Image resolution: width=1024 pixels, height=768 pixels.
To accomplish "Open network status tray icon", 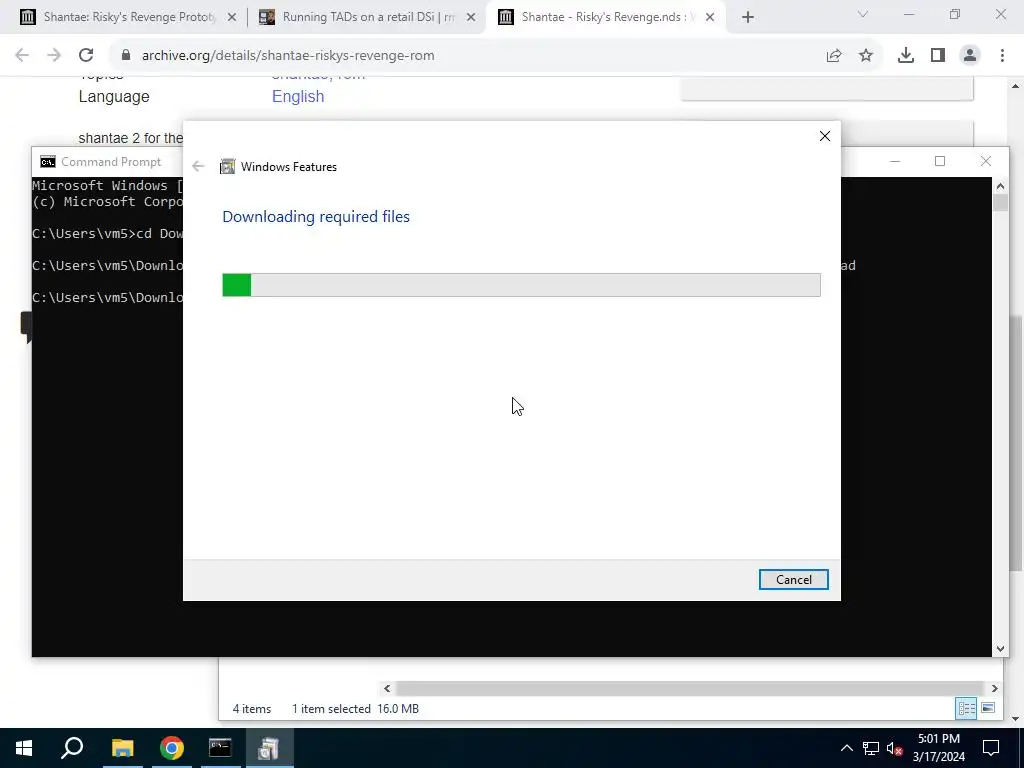I will pos(871,748).
